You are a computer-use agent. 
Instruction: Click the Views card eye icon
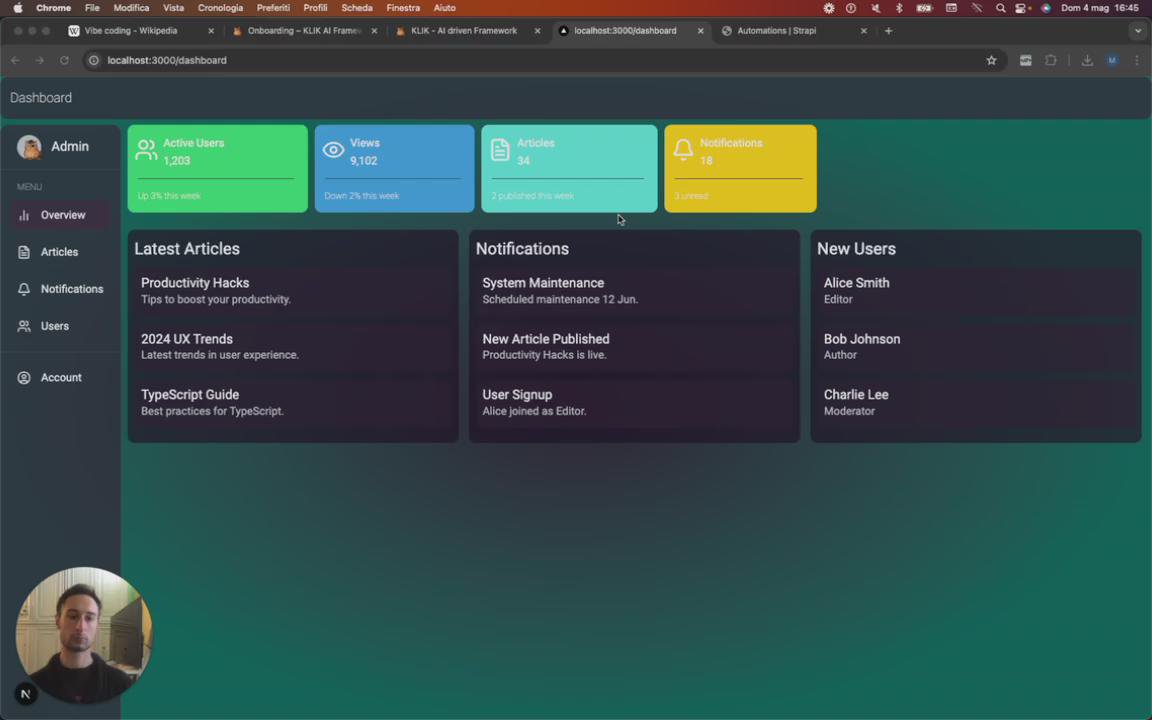tap(333, 150)
